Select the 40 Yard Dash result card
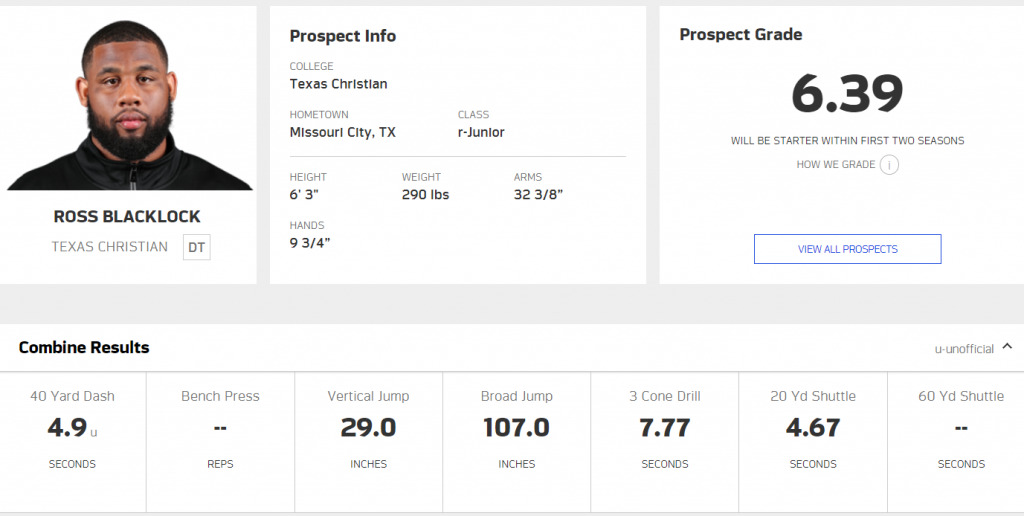This screenshot has height=516, width=1024. point(72,442)
